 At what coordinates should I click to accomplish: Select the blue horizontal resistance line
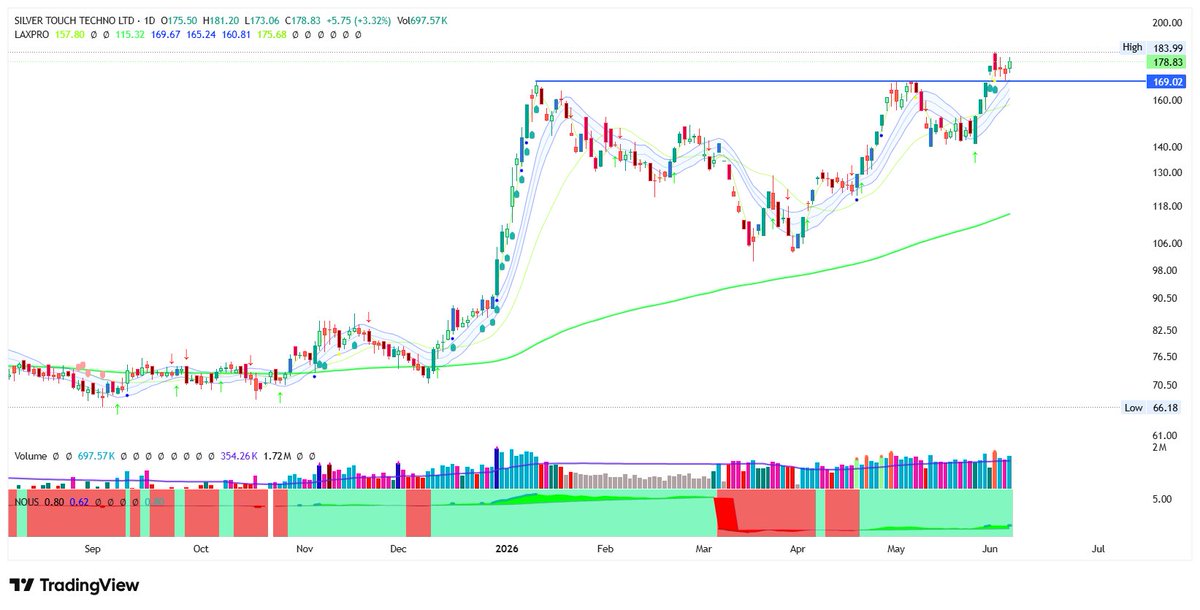pos(840,81)
